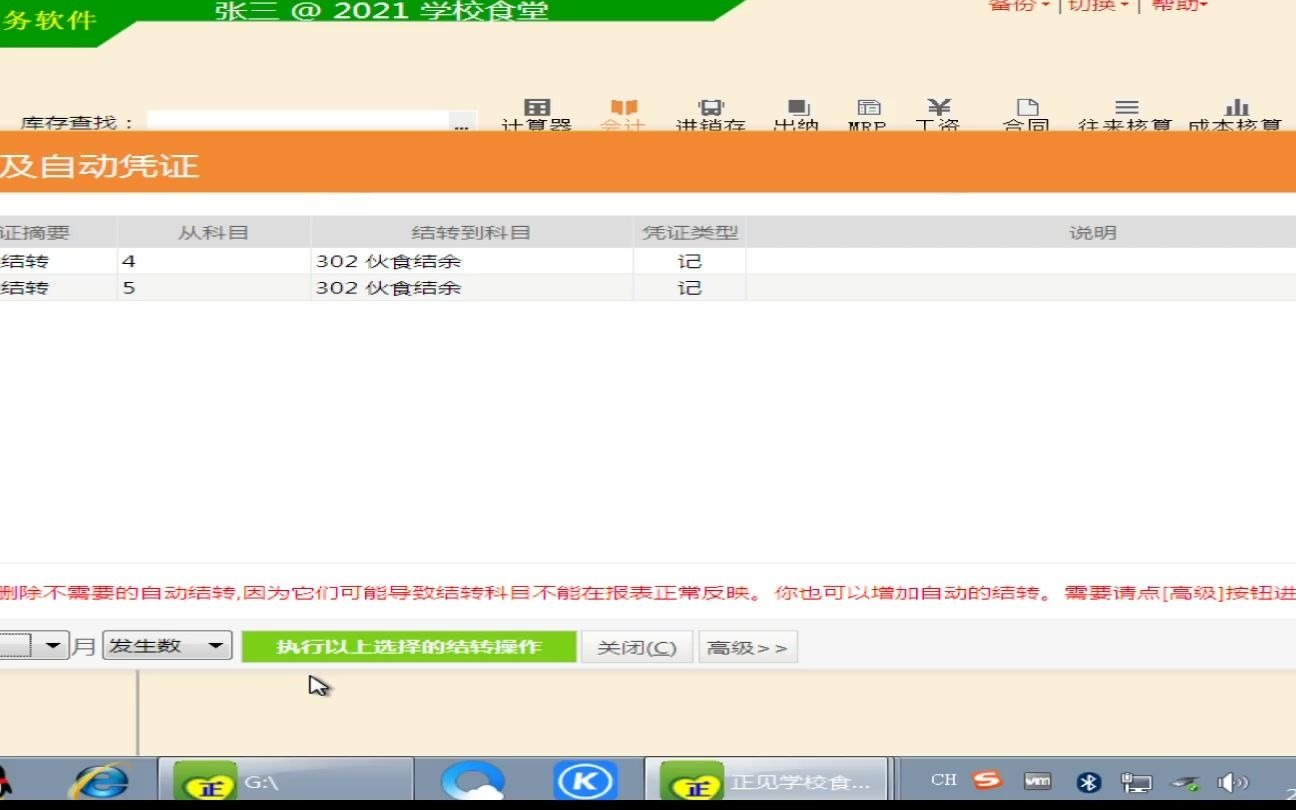Open the 出纳 cashier module icon
1296x810 pixels.
pos(797,115)
